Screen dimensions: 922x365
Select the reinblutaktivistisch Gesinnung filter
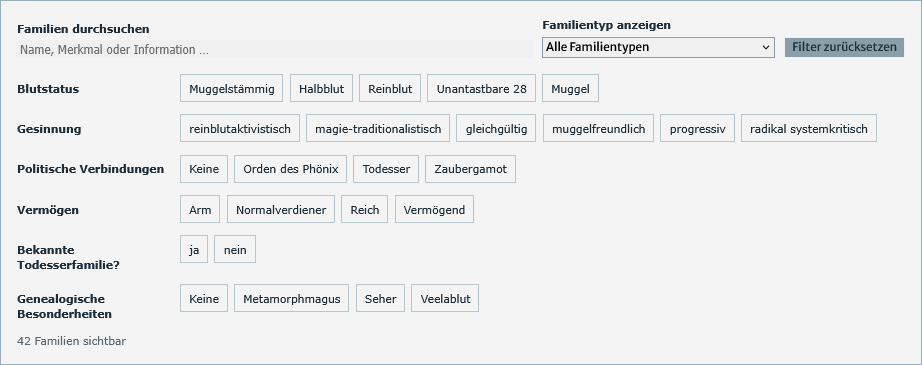tap(240, 129)
